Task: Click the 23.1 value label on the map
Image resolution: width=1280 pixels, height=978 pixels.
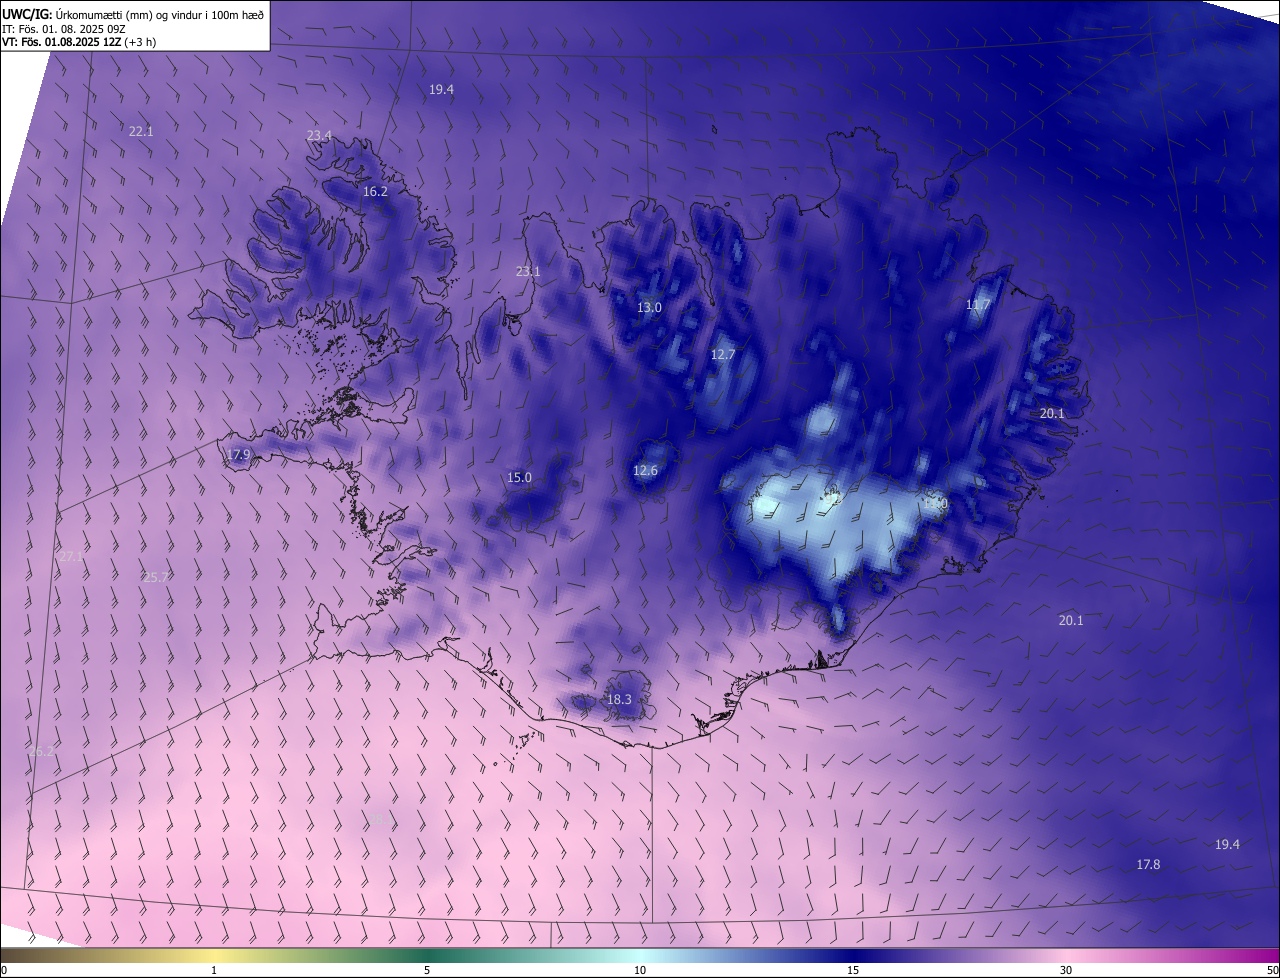Action: 528,271
